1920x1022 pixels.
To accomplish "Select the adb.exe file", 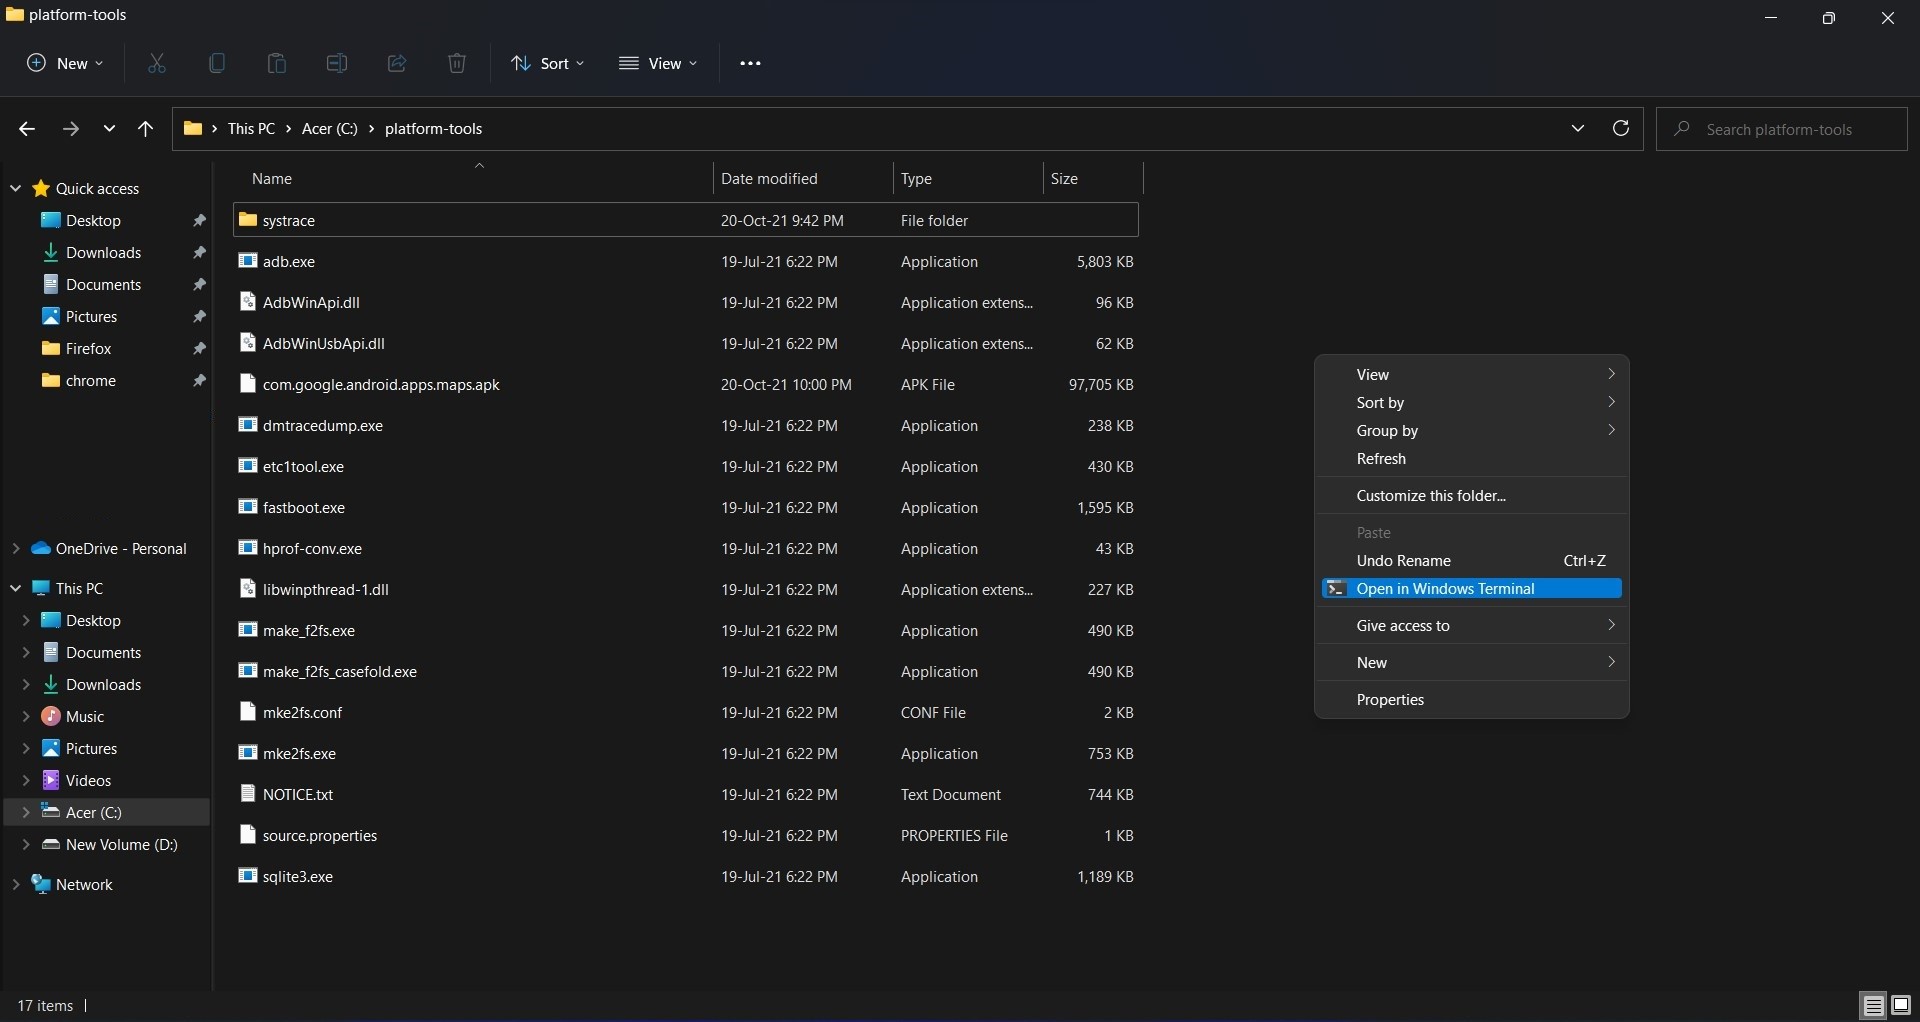I will [289, 262].
